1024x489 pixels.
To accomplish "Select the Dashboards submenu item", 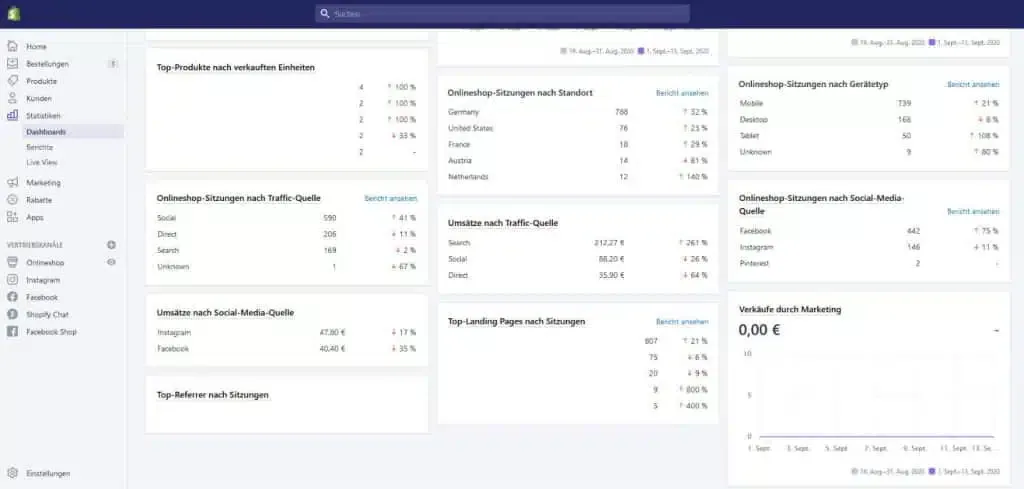I will coord(46,132).
